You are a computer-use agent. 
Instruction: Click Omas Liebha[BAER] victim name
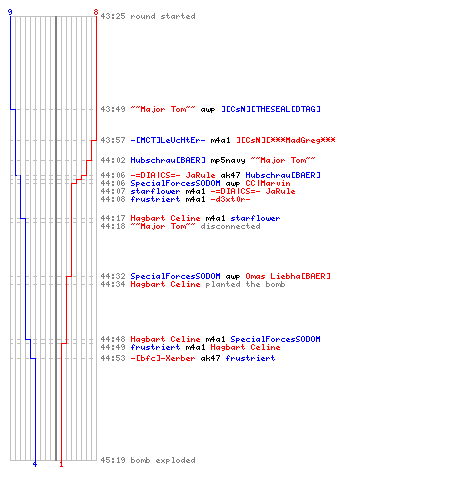coord(288,276)
